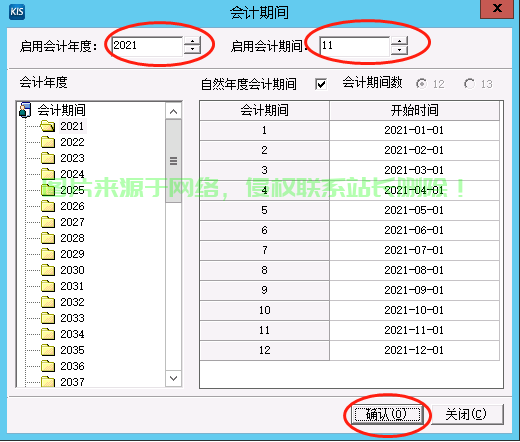The width and height of the screenshot is (520, 442).
Task: Select the 2029 folder icon
Action: tap(48, 254)
